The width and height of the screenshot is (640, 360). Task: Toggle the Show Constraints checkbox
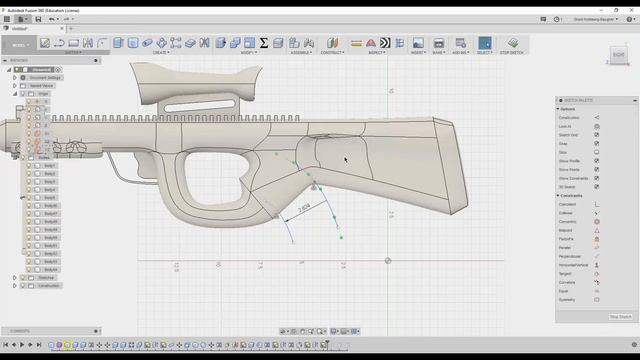pyautogui.click(x=596, y=178)
